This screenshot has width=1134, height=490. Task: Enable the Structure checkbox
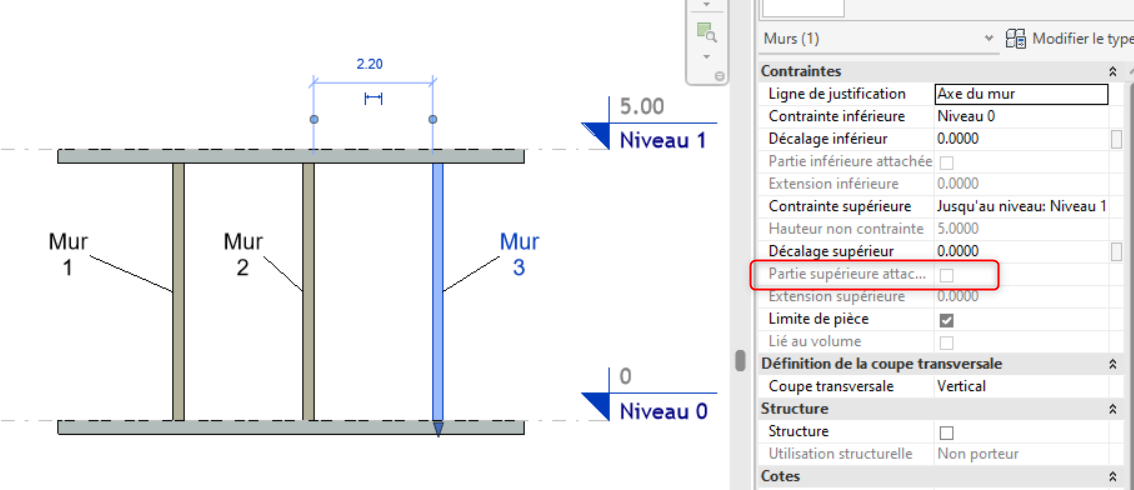(x=946, y=432)
